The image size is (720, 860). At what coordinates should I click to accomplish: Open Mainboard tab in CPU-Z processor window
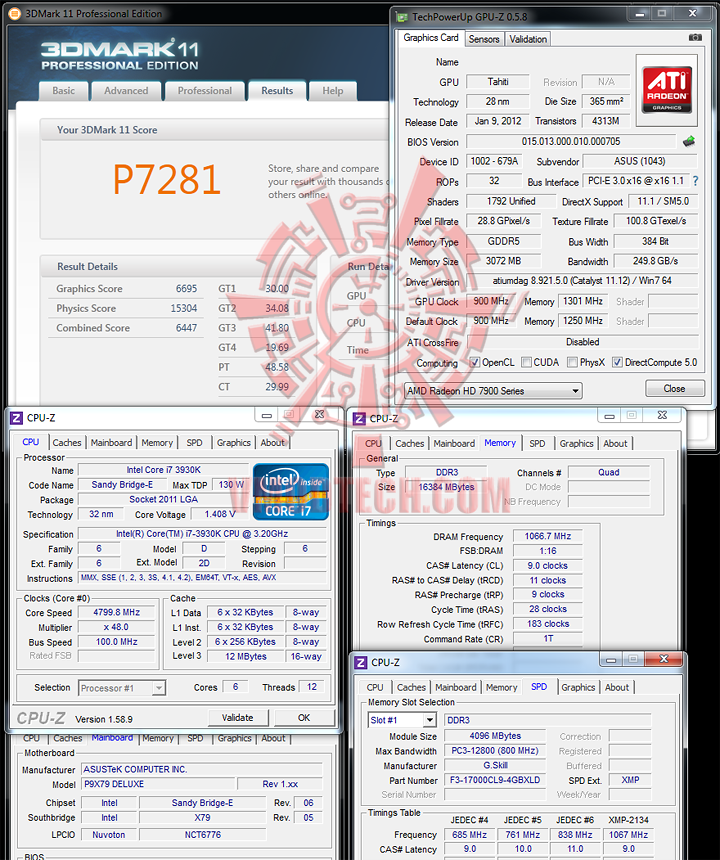point(111,443)
